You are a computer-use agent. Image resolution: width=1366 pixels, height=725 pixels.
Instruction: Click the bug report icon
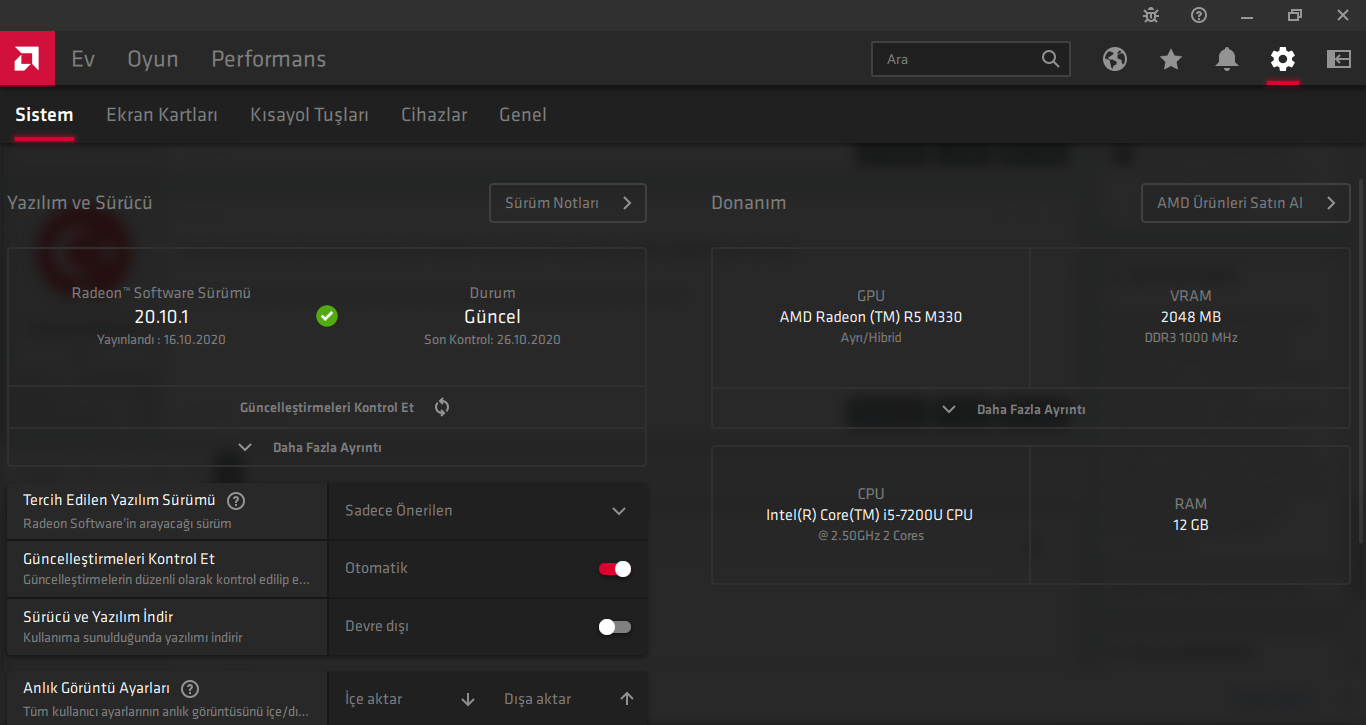pos(1151,15)
